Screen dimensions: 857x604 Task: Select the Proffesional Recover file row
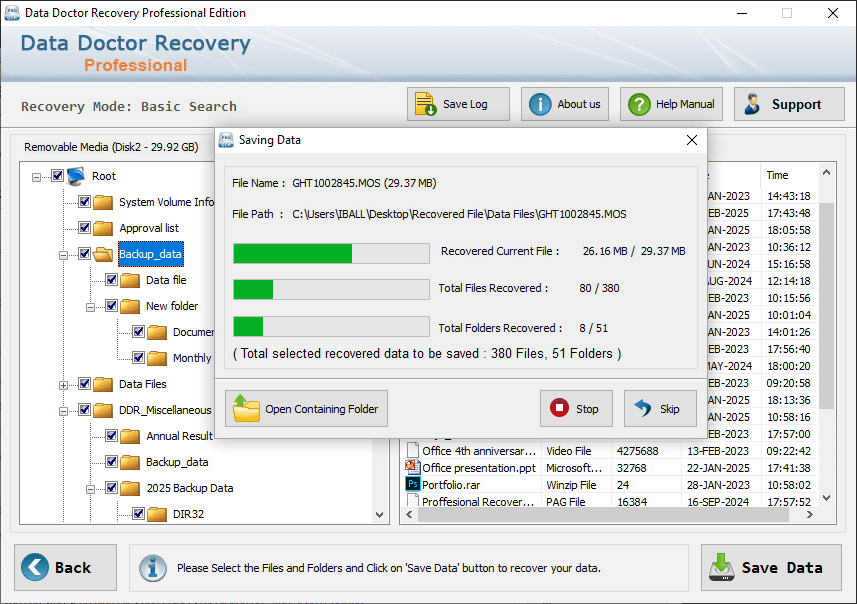click(x=610, y=502)
